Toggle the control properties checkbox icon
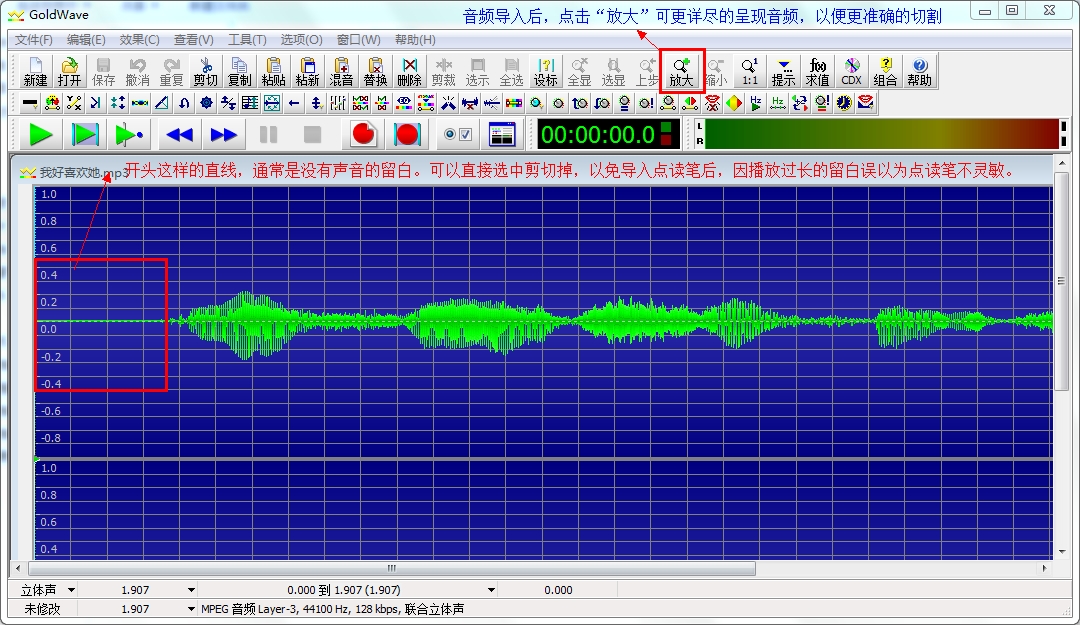Viewport: 1080px width, 625px height. coord(458,134)
